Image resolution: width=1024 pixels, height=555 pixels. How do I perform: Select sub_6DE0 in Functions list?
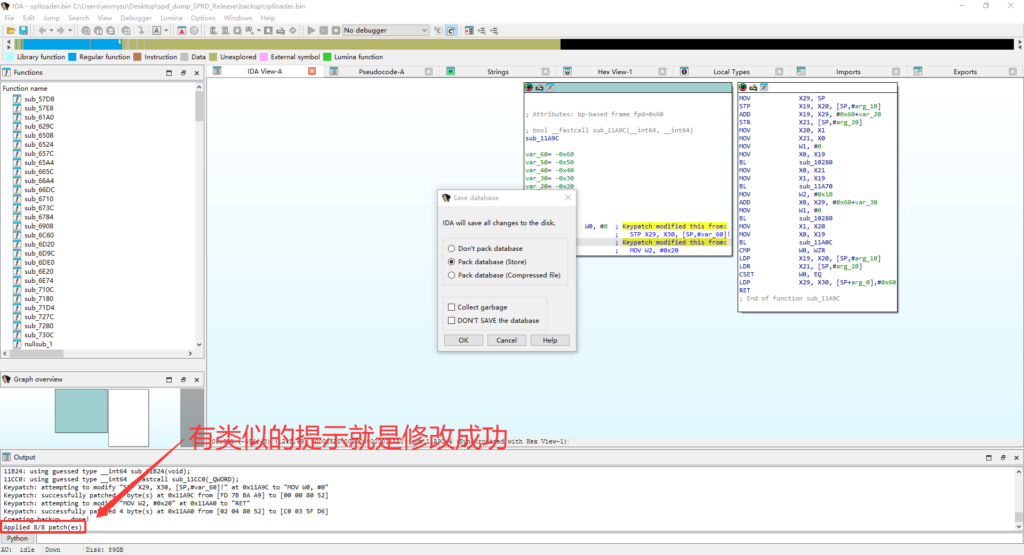tap(39, 262)
